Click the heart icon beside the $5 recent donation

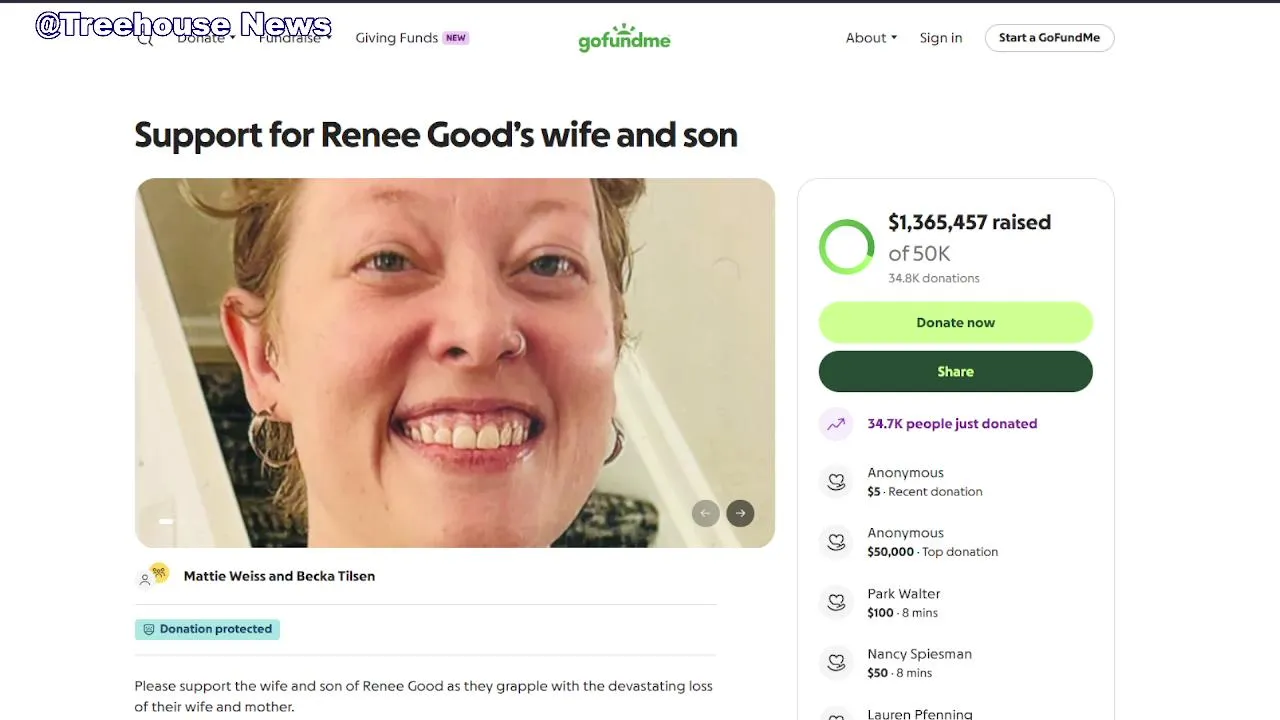click(x=835, y=482)
